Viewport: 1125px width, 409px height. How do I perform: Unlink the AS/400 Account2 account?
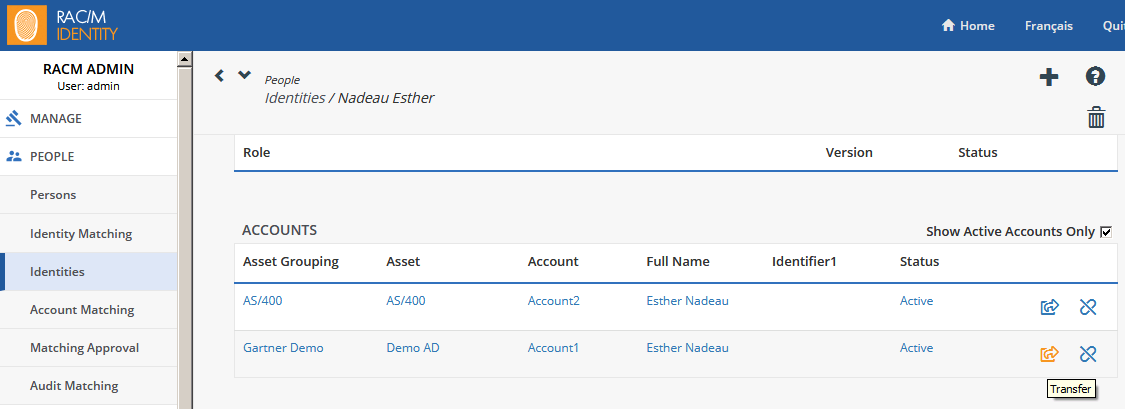pos(1088,307)
